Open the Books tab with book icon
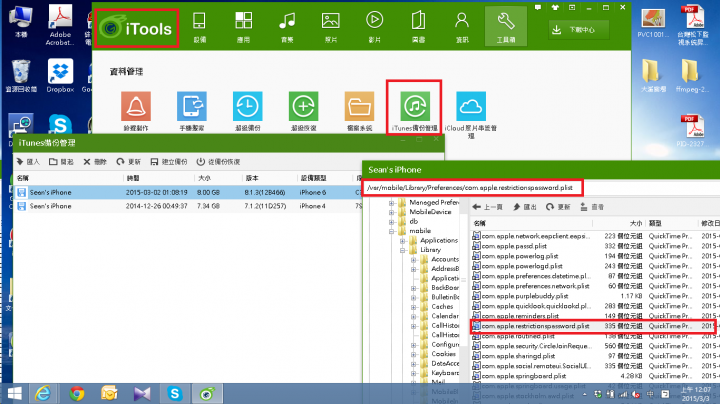The image size is (720, 404). [x=418, y=27]
